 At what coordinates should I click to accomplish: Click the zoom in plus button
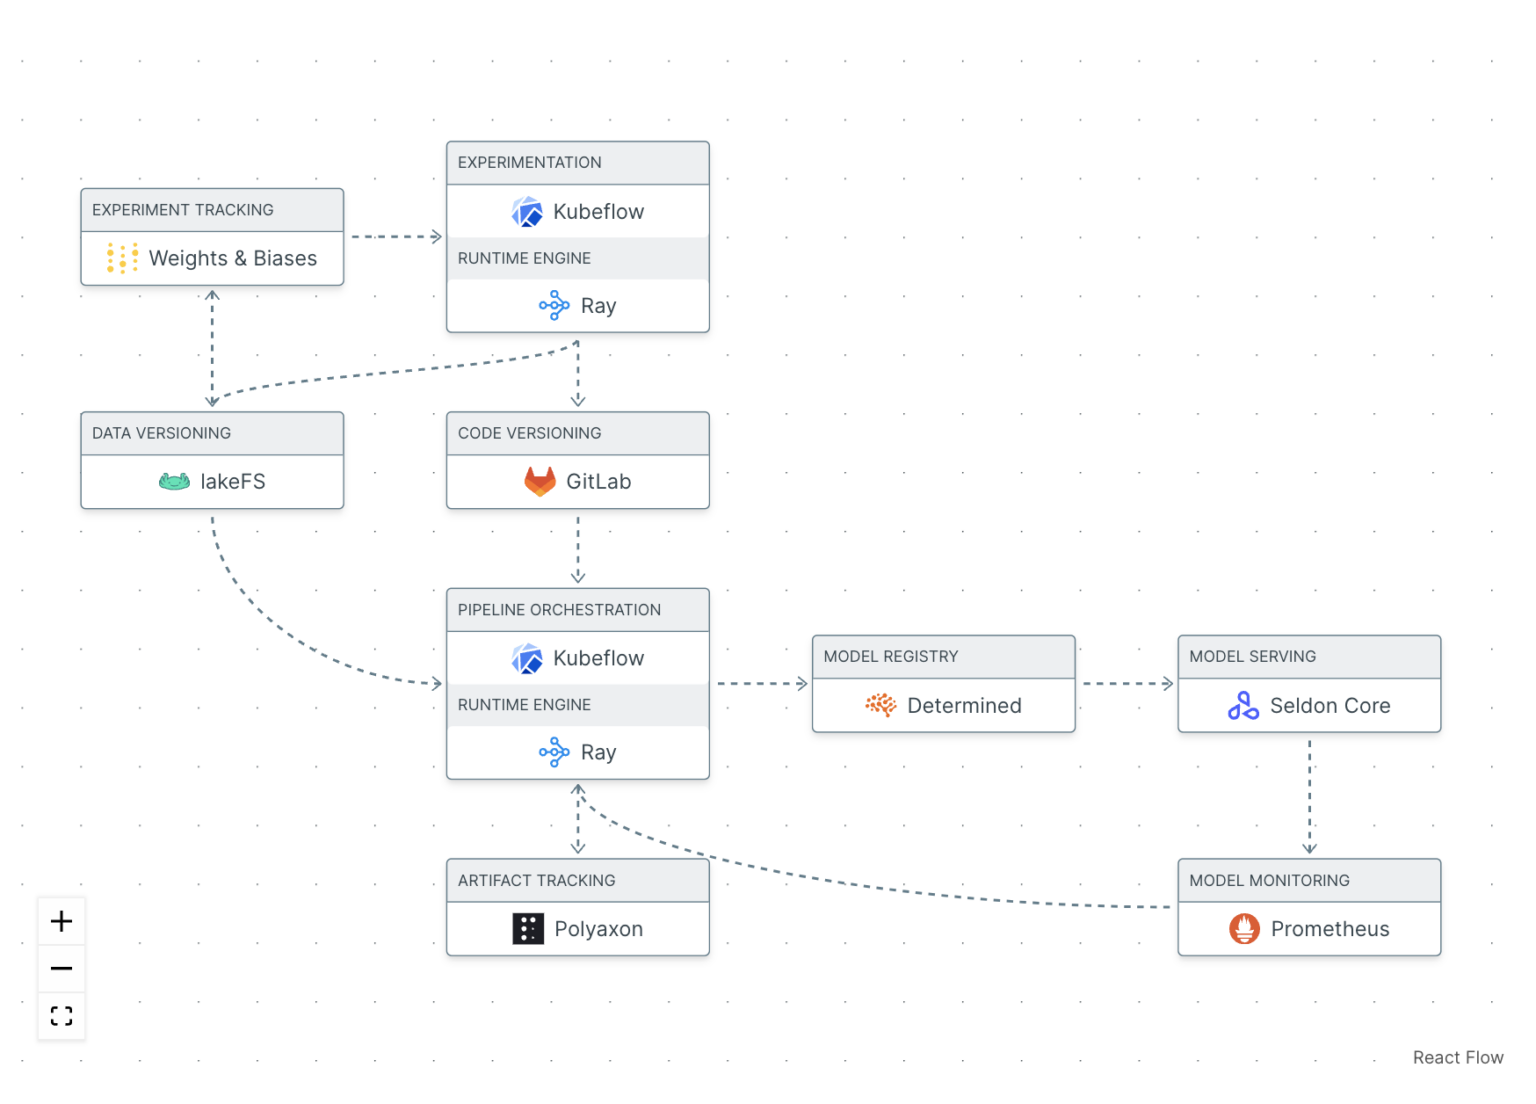(61, 921)
